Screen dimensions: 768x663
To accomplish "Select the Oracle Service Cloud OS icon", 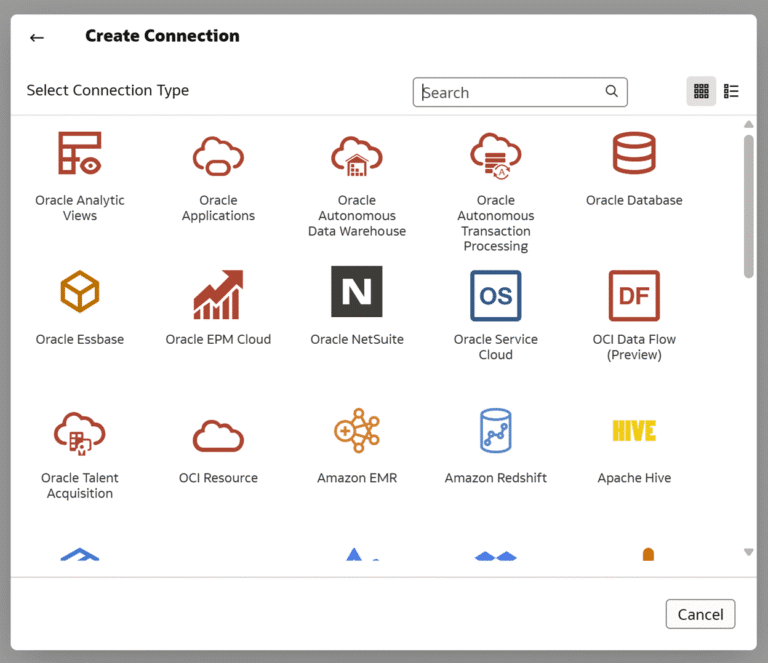I will (x=496, y=295).
